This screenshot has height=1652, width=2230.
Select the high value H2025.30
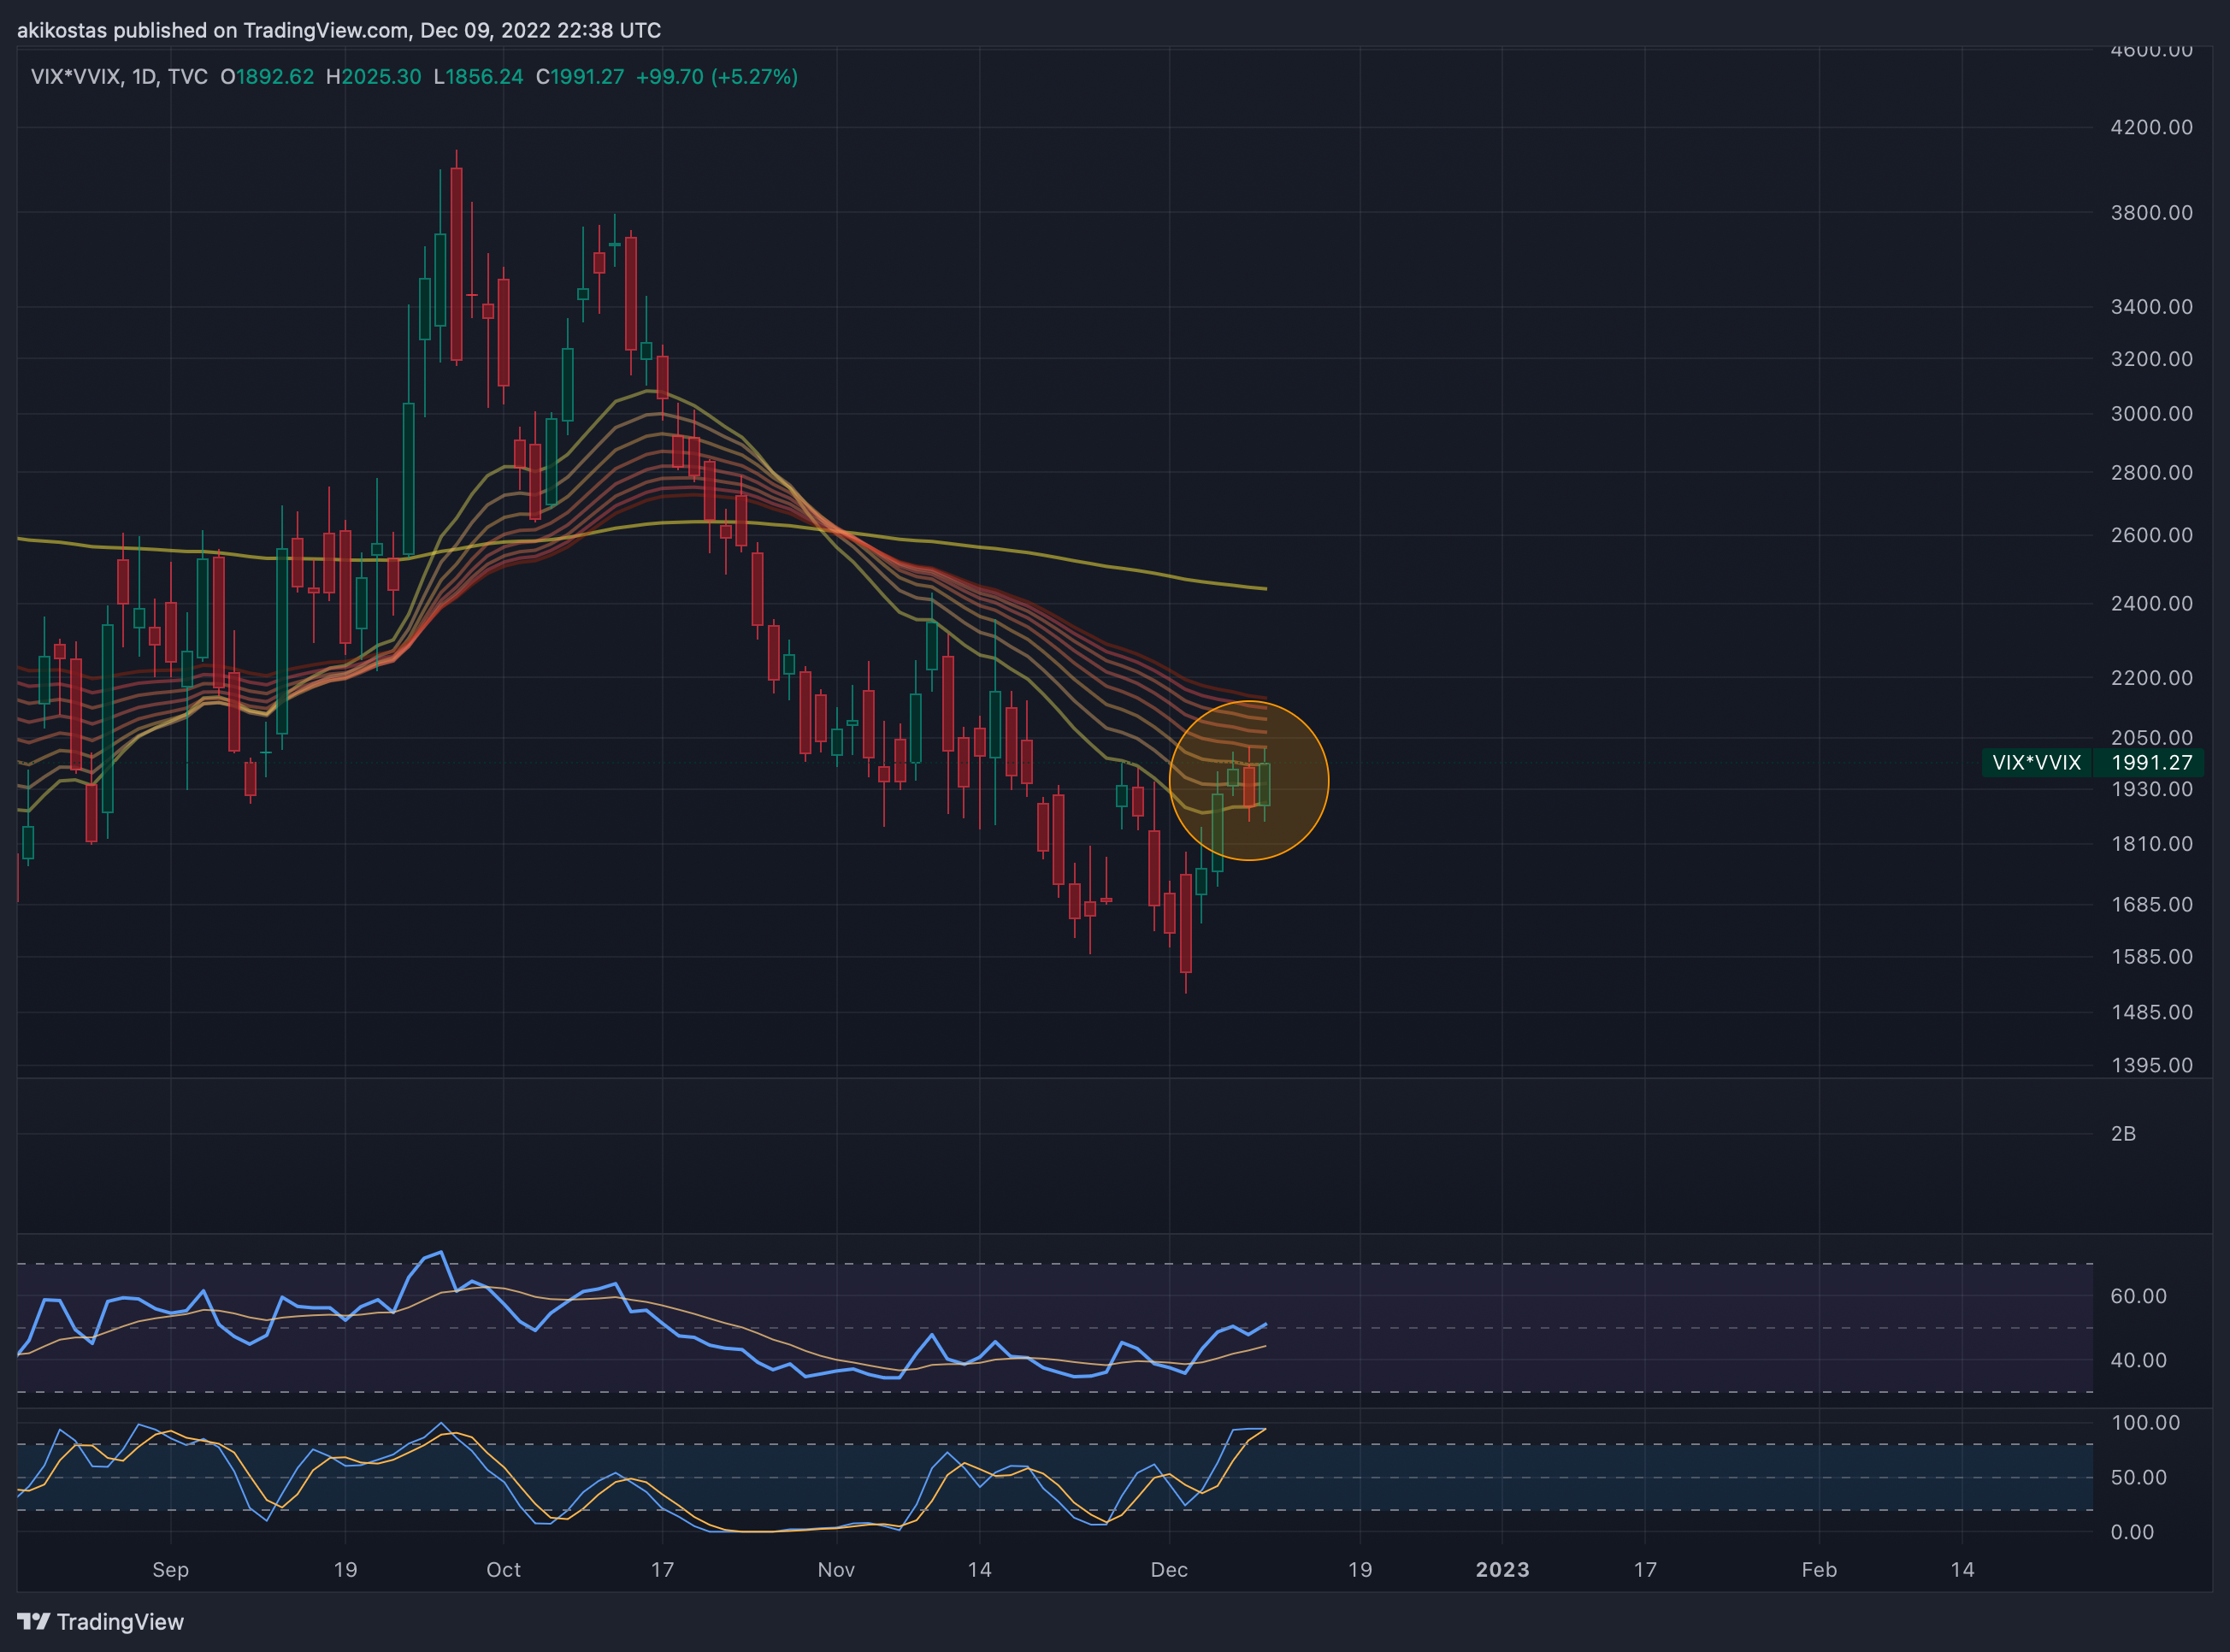coord(374,77)
